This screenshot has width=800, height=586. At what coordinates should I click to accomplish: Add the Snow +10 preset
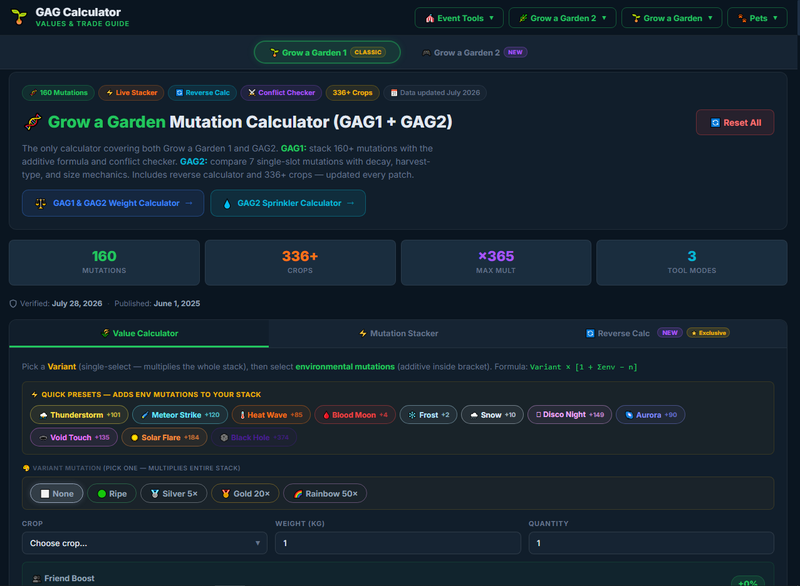point(492,415)
